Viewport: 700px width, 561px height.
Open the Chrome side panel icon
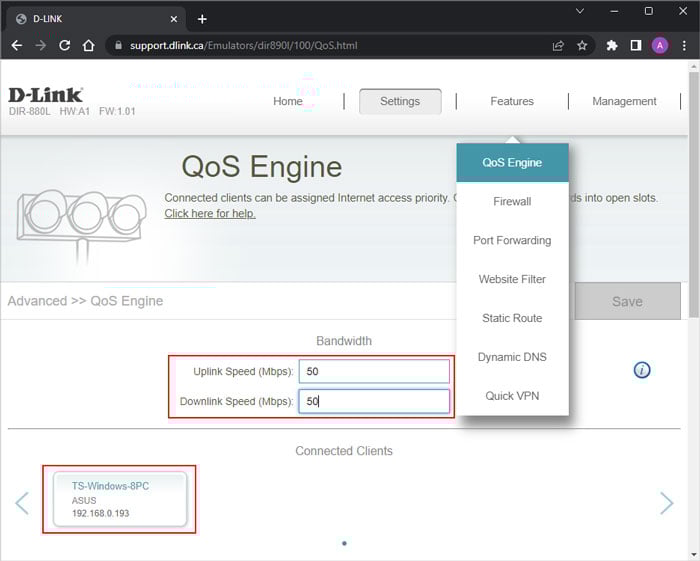pyautogui.click(x=636, y=45)
